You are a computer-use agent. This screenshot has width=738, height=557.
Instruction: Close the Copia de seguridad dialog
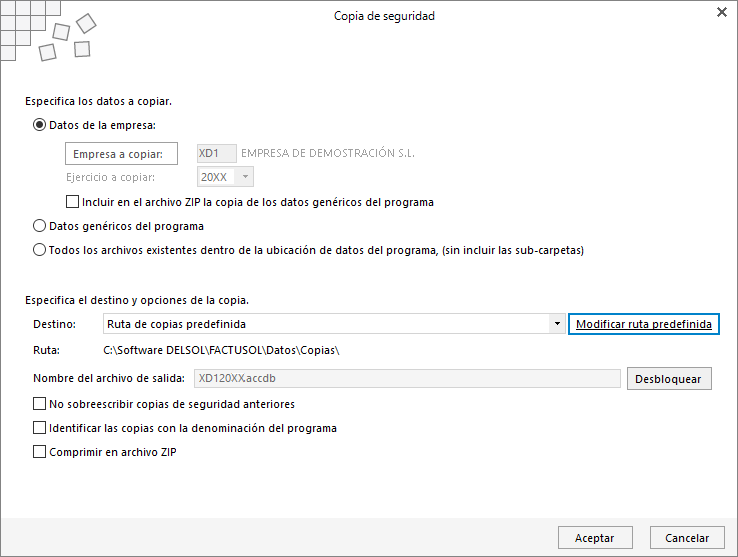pyautogui.click(x=722, y=13)
